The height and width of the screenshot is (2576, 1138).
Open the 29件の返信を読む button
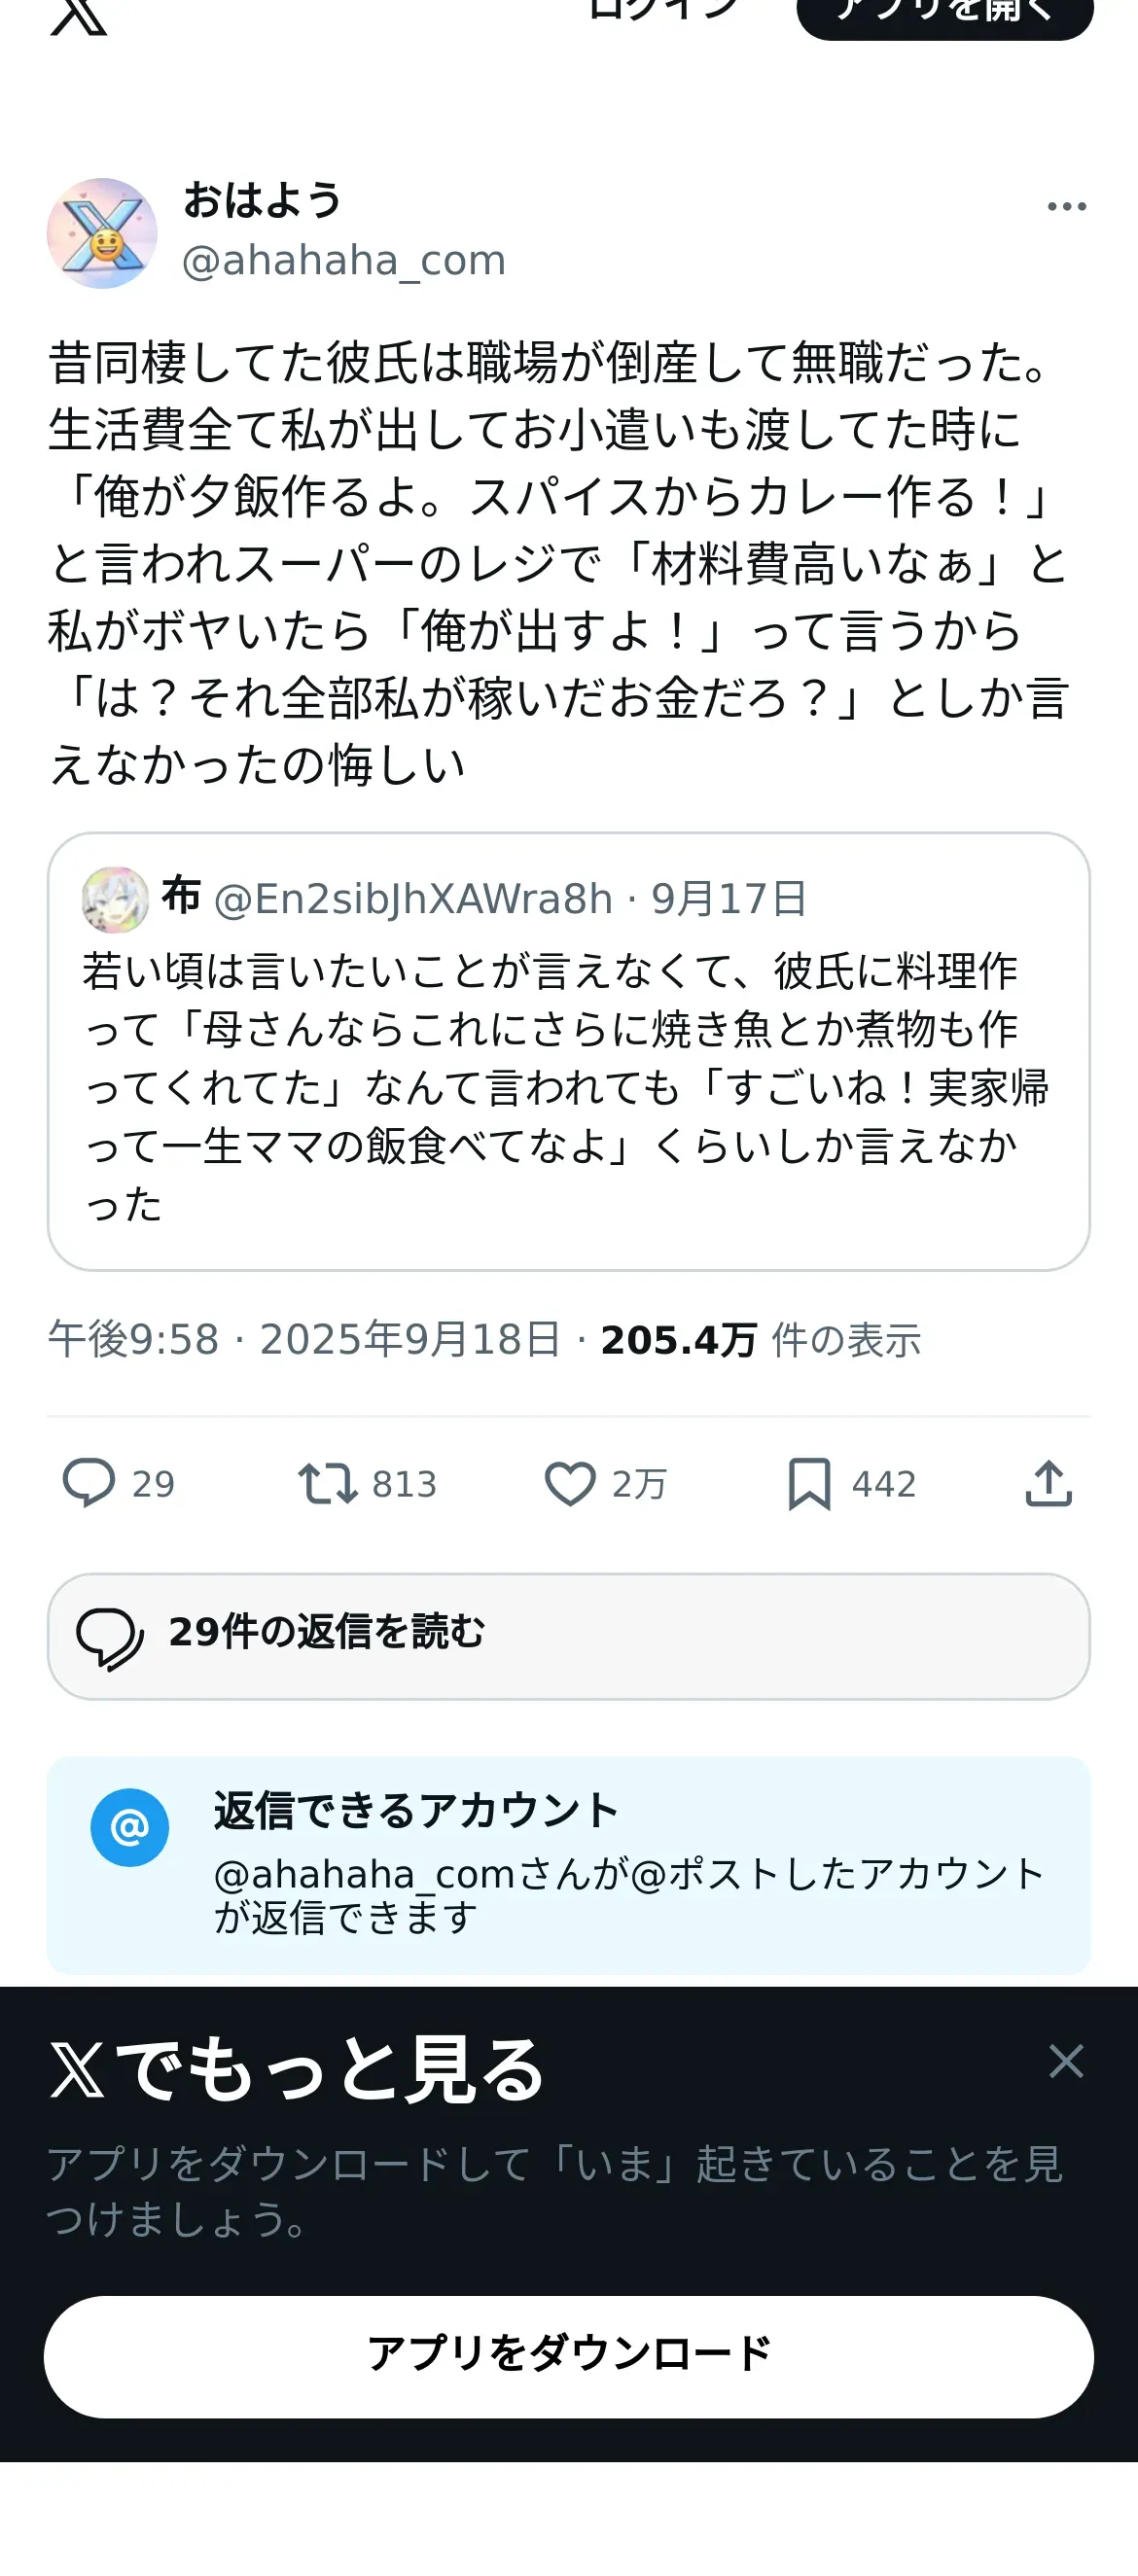pos(568,1636)
